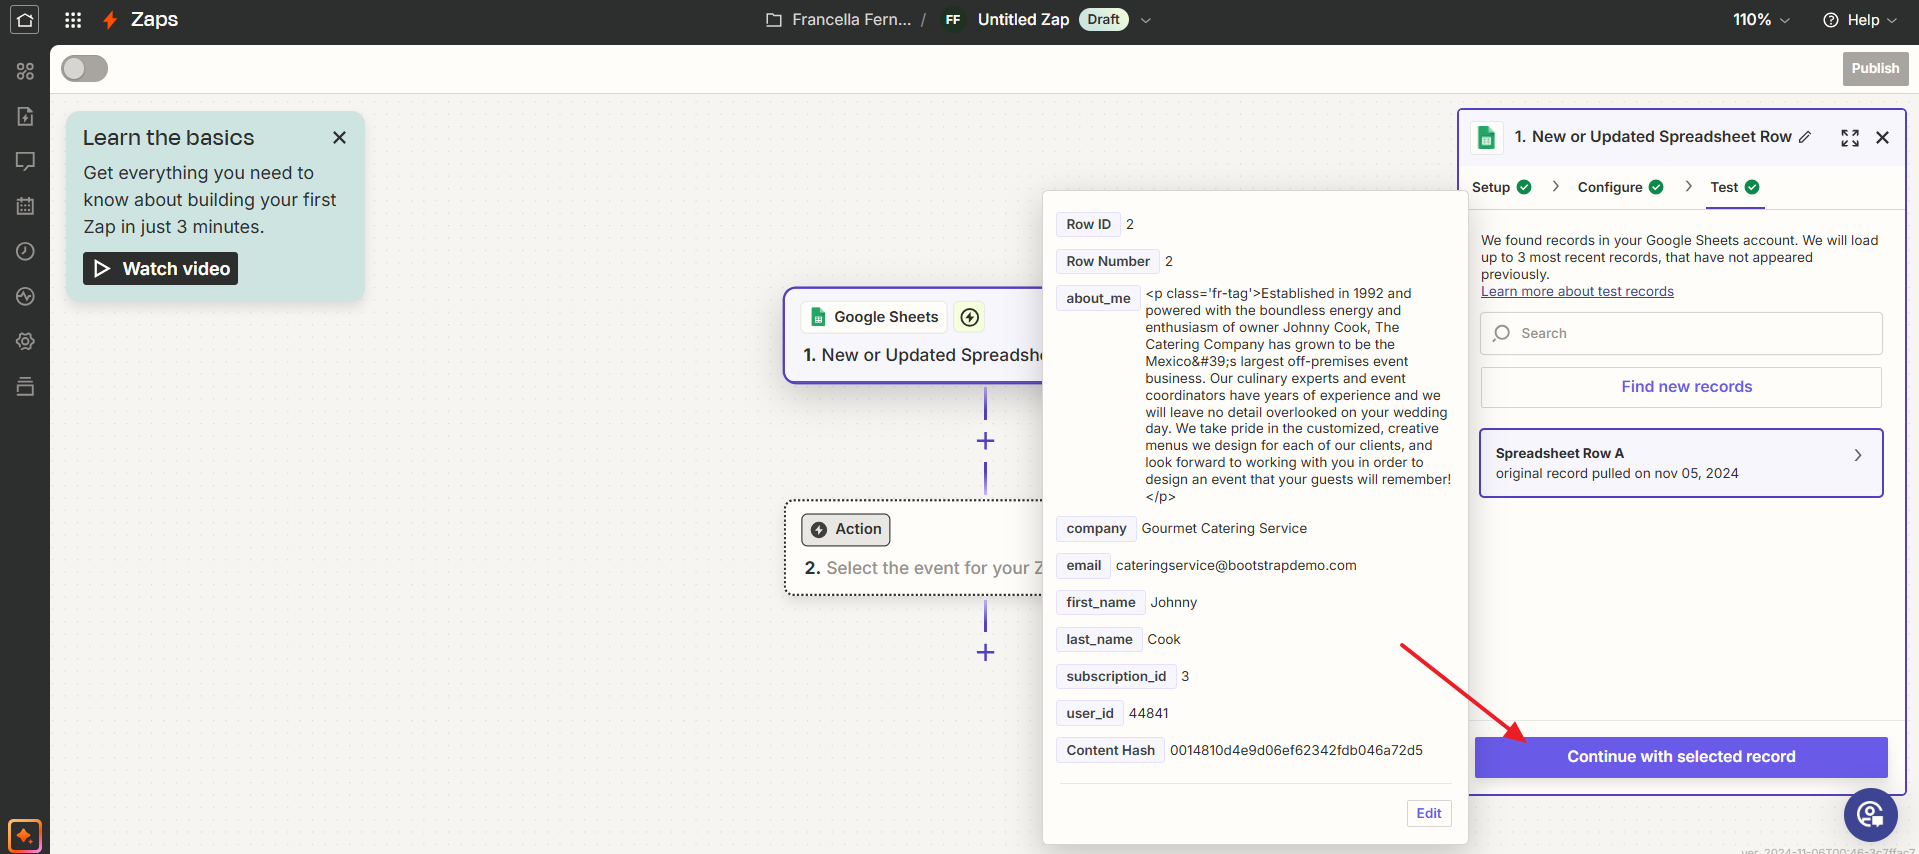Click the Untitled Zap title
The width and height of the screenshot is (1919, 854).
[x=1023, y=20]
